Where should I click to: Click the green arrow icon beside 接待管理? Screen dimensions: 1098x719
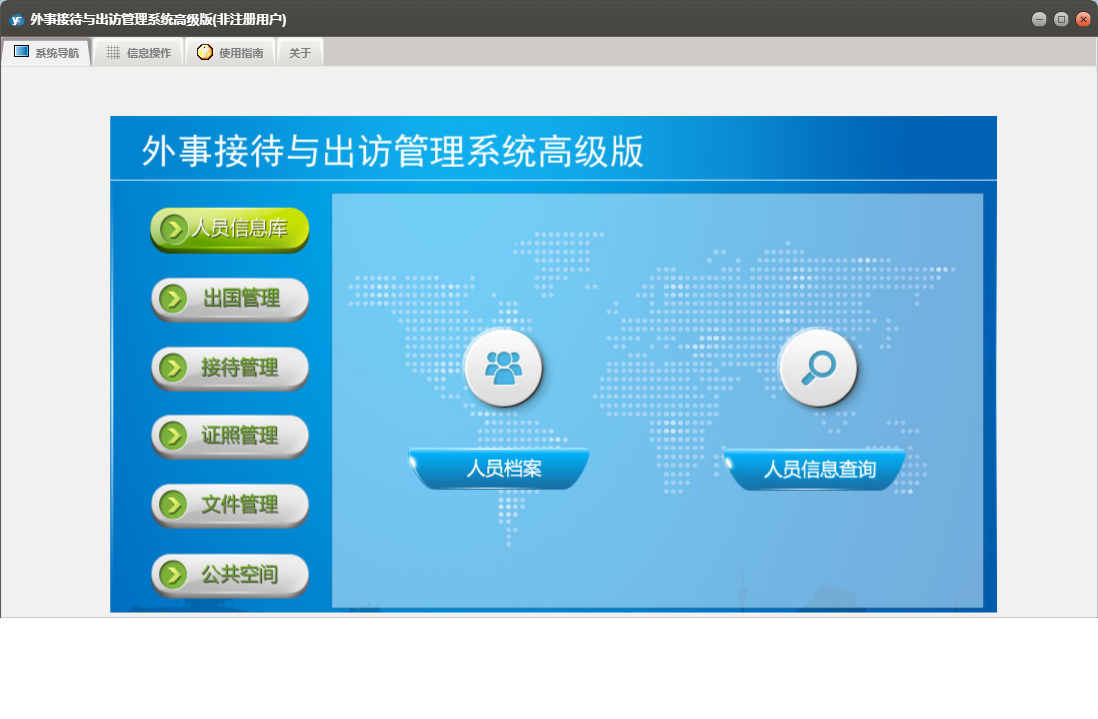point(174,368)
